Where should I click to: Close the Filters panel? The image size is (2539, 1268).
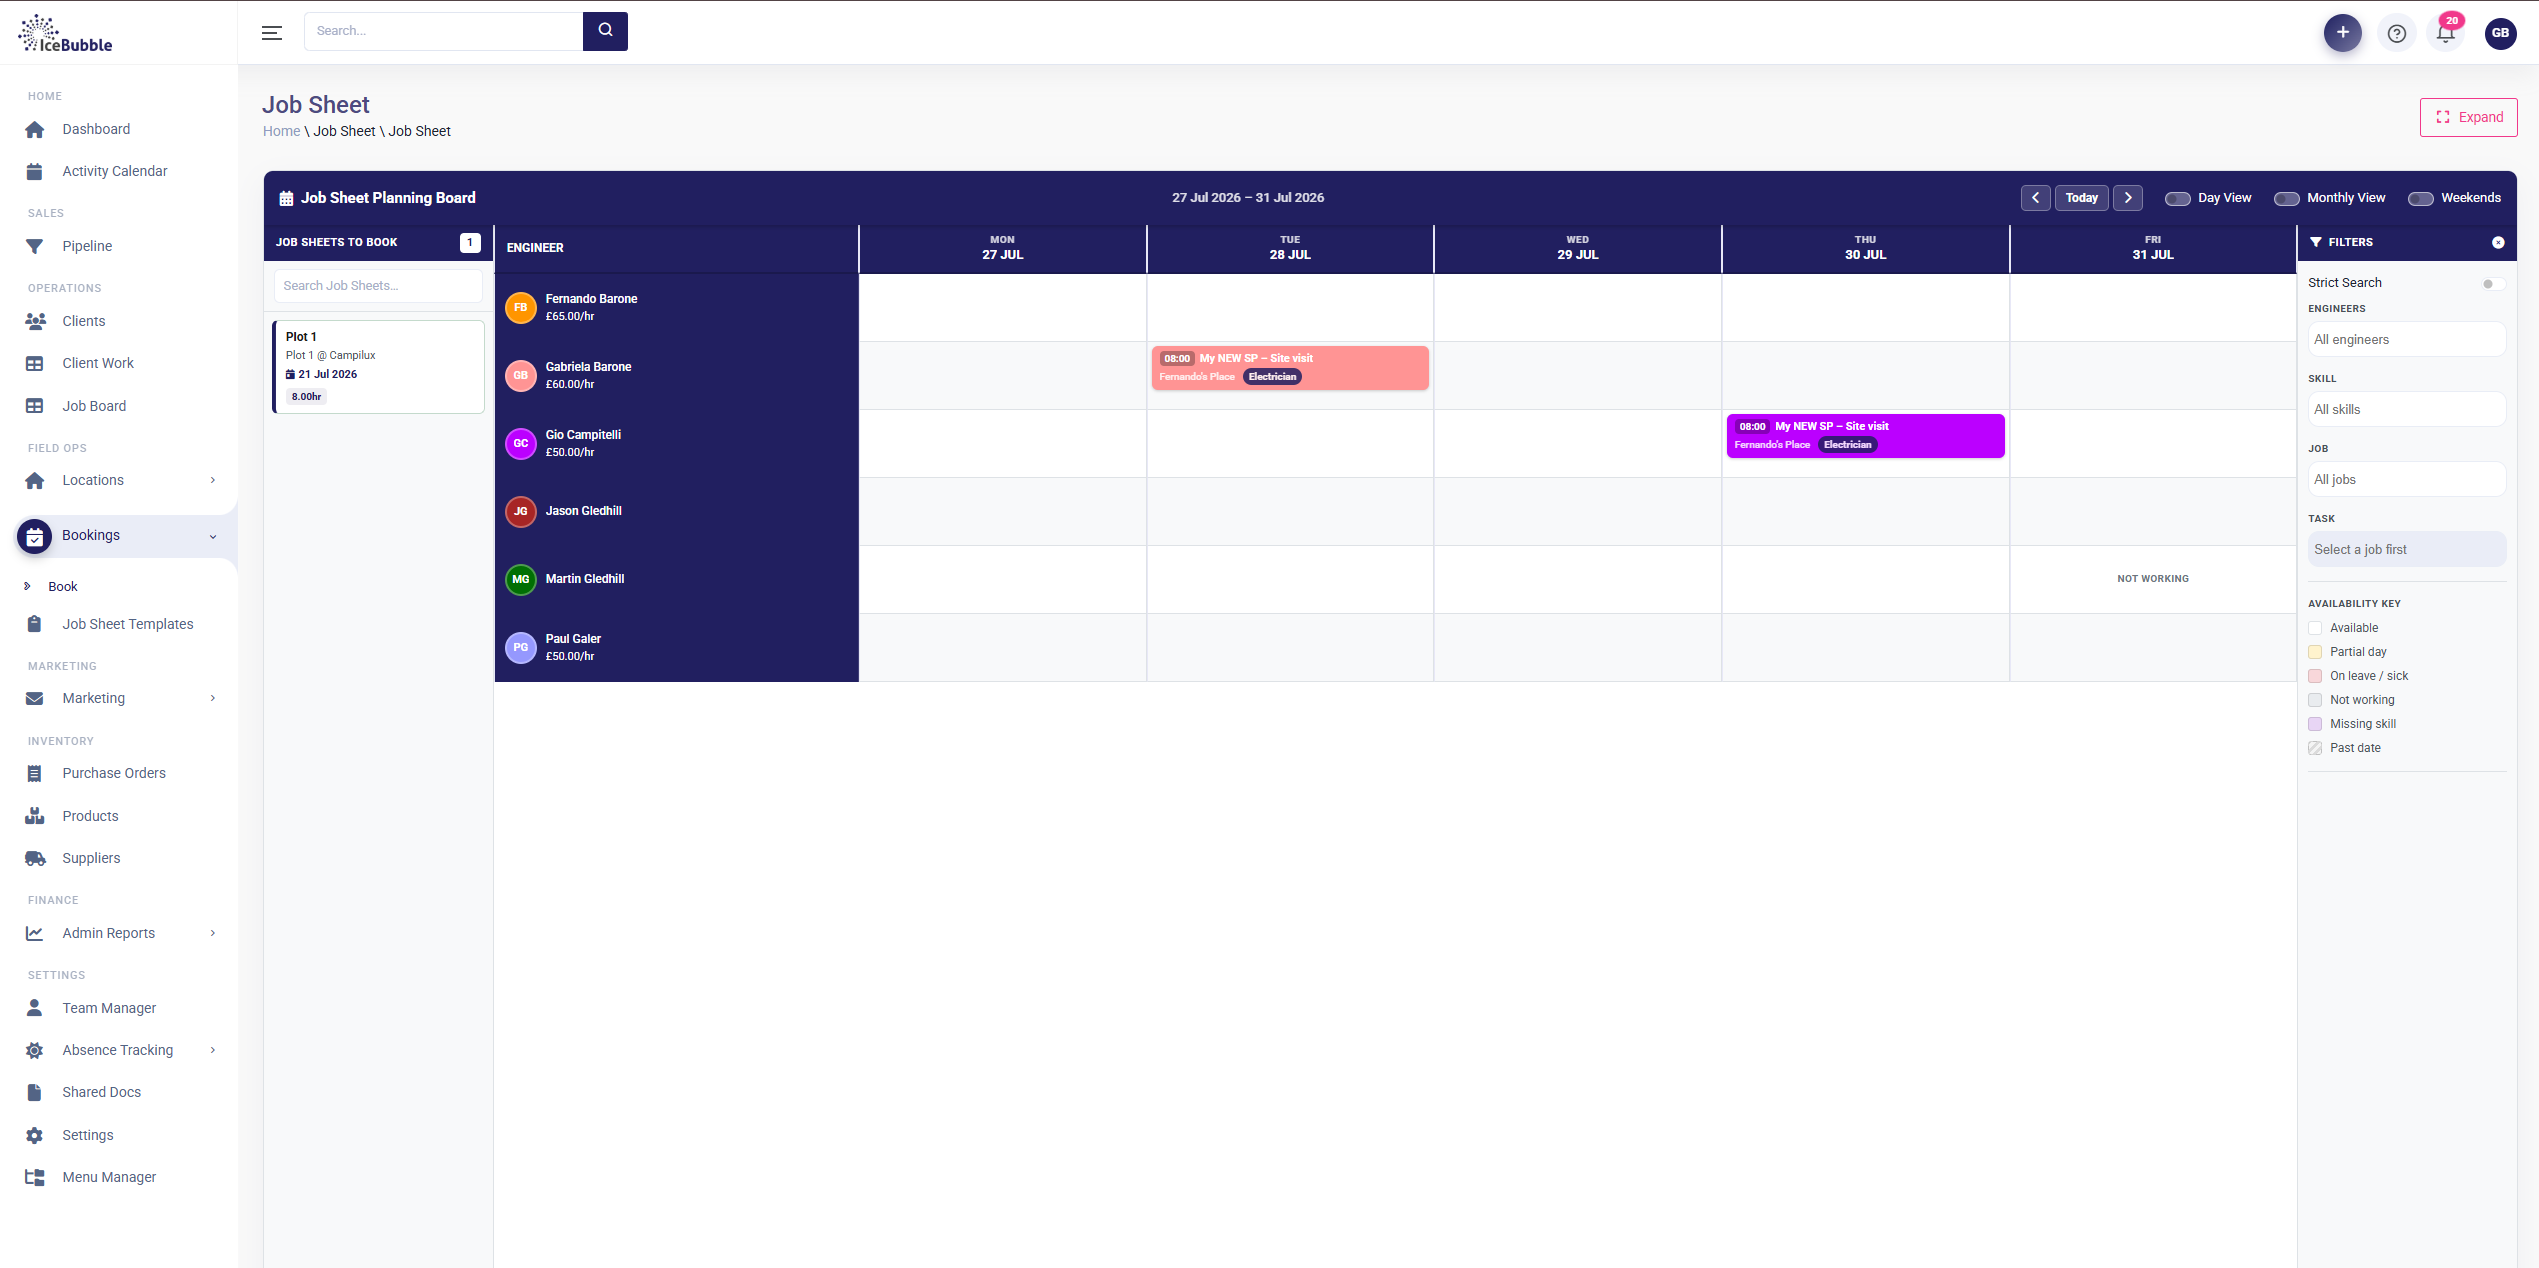click(2498, 242)
